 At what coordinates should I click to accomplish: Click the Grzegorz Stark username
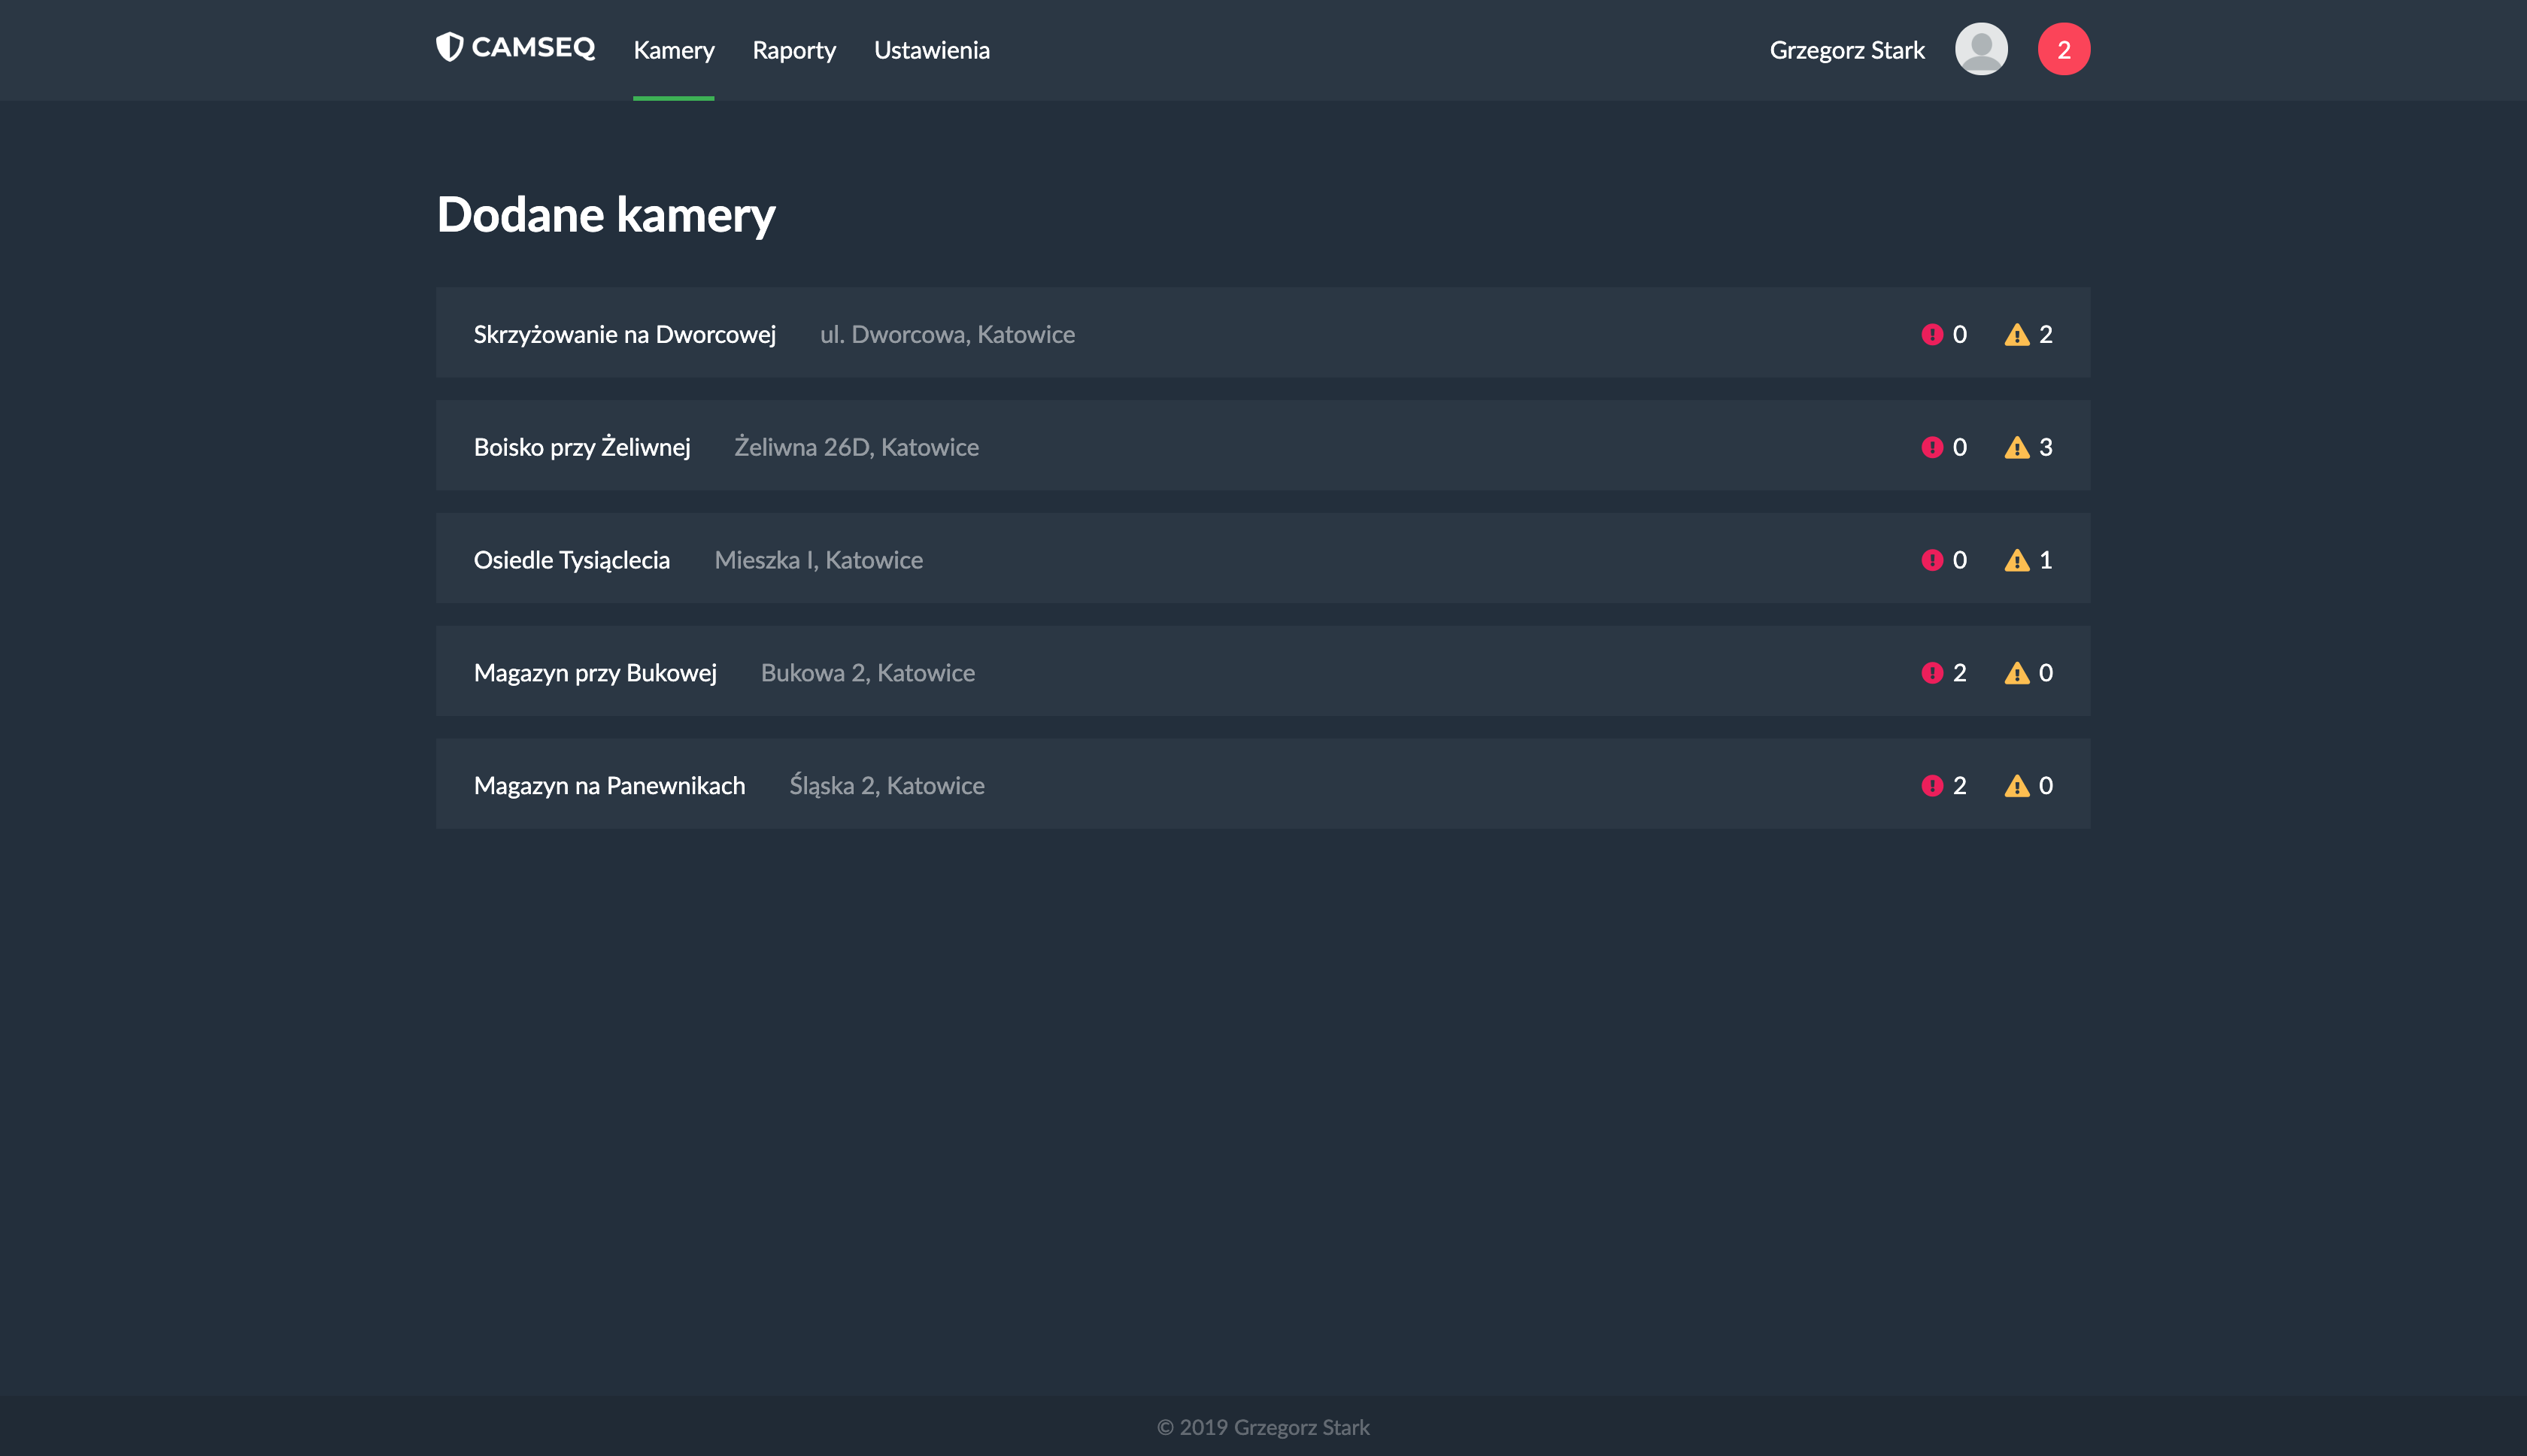point(1846,50)
